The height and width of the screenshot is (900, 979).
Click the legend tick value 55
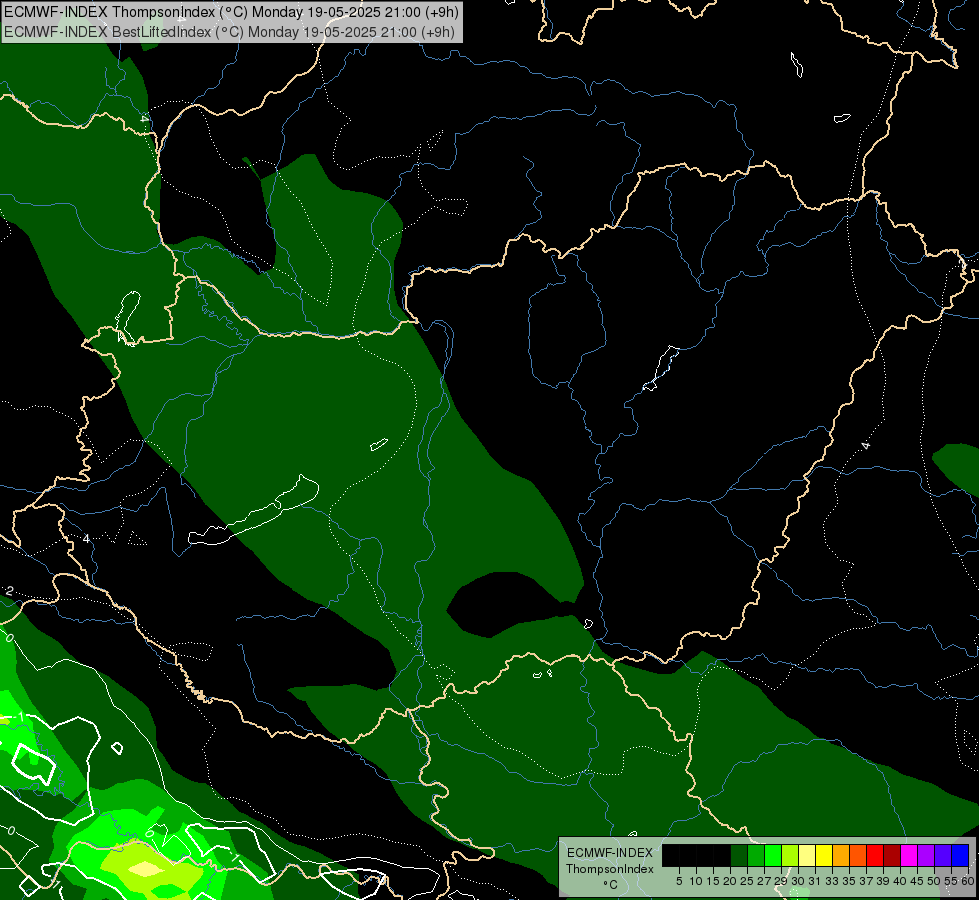[952, 881]
